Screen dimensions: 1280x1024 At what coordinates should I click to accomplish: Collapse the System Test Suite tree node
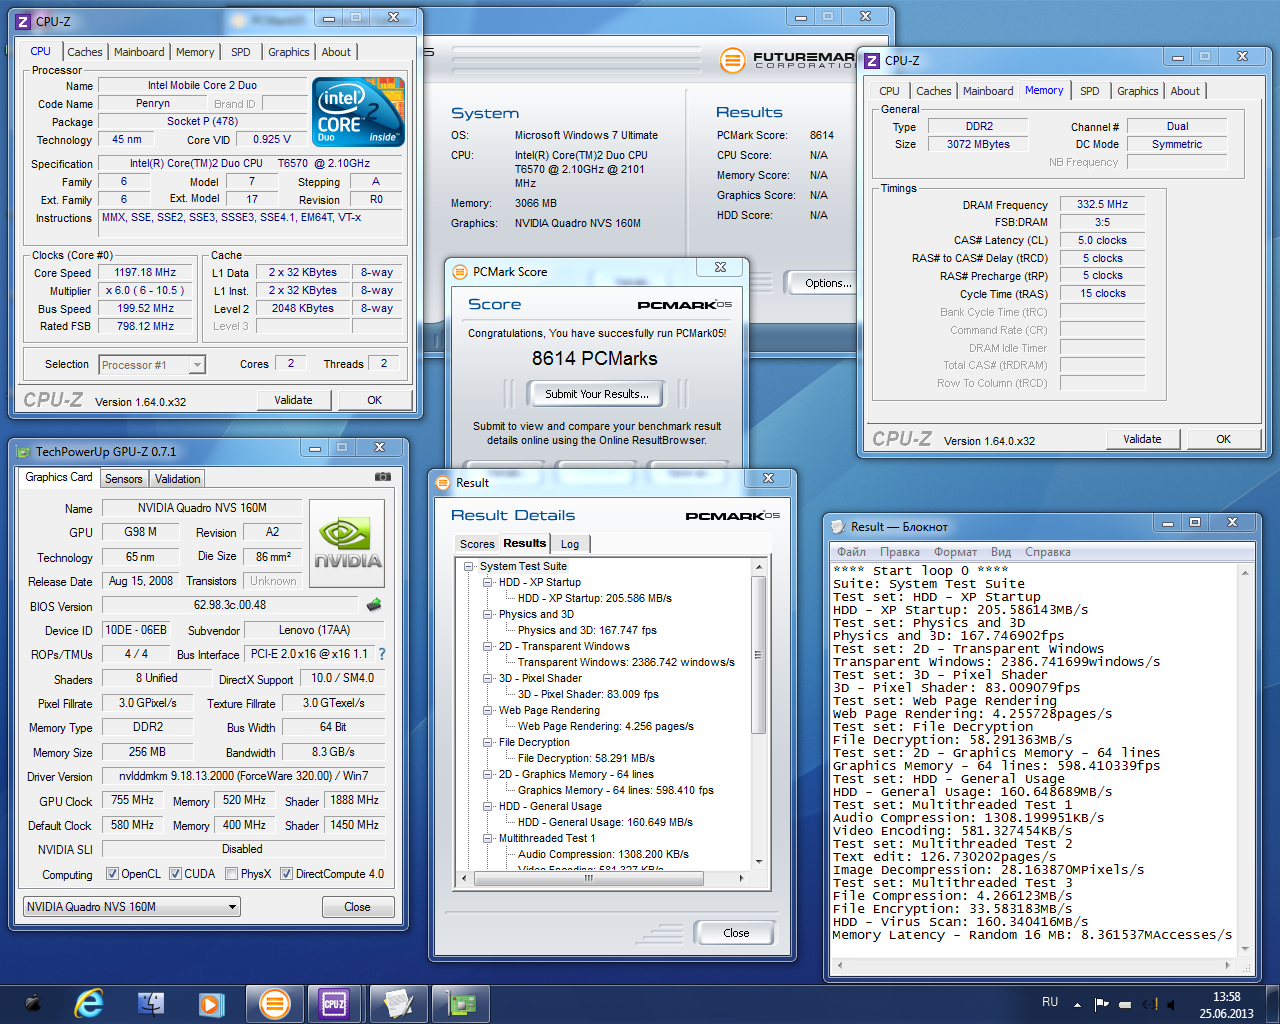click(x=468, y=566)
